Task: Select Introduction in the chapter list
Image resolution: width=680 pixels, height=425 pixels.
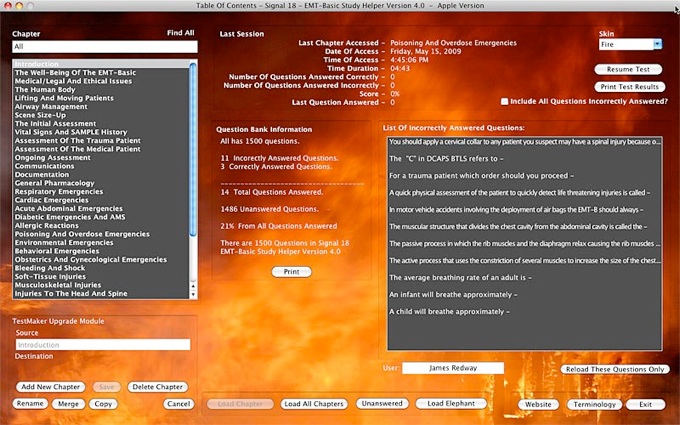Action: pyautogui.click(x=101, y=64)
